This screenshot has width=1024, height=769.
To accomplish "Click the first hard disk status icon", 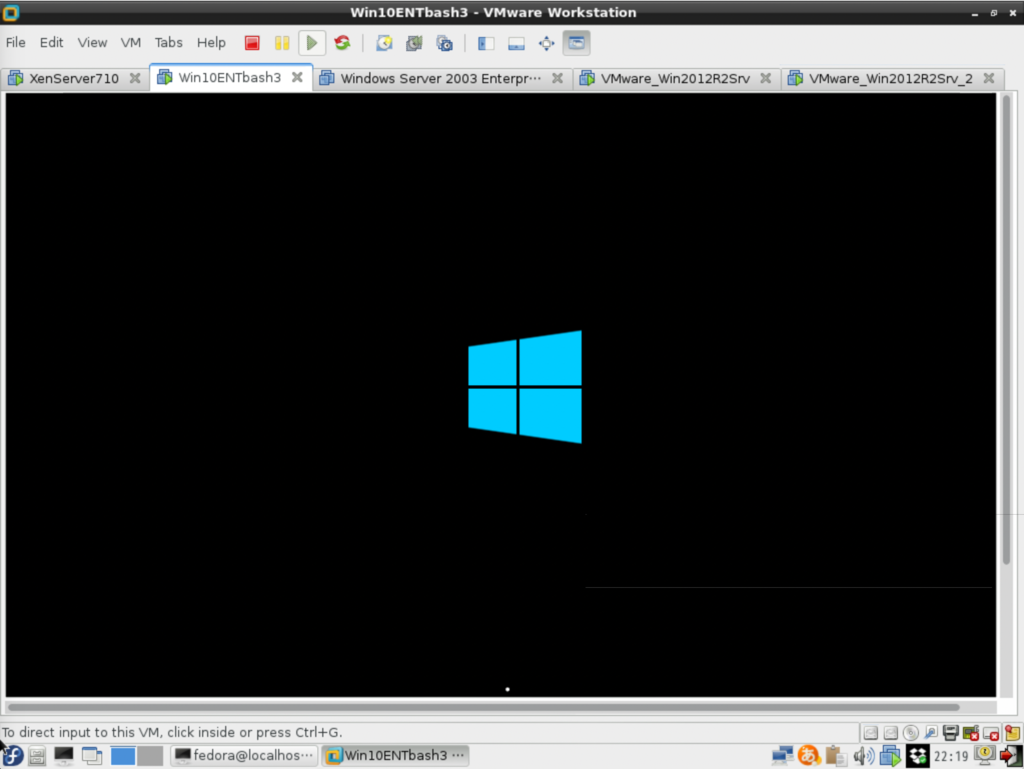I will pyautogui.click(x=871, y=732).
